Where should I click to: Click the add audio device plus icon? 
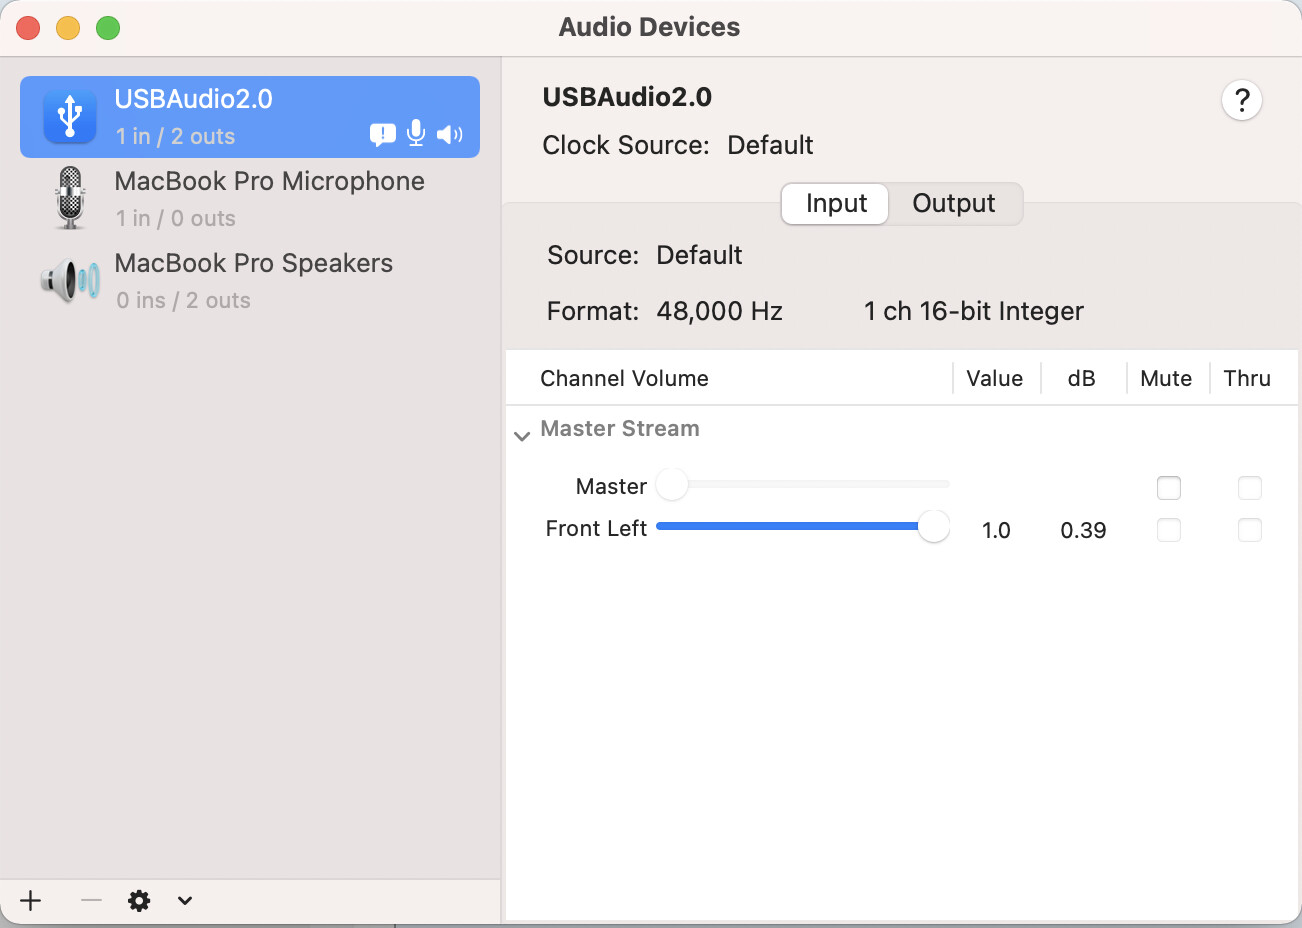tap(30, 900)
